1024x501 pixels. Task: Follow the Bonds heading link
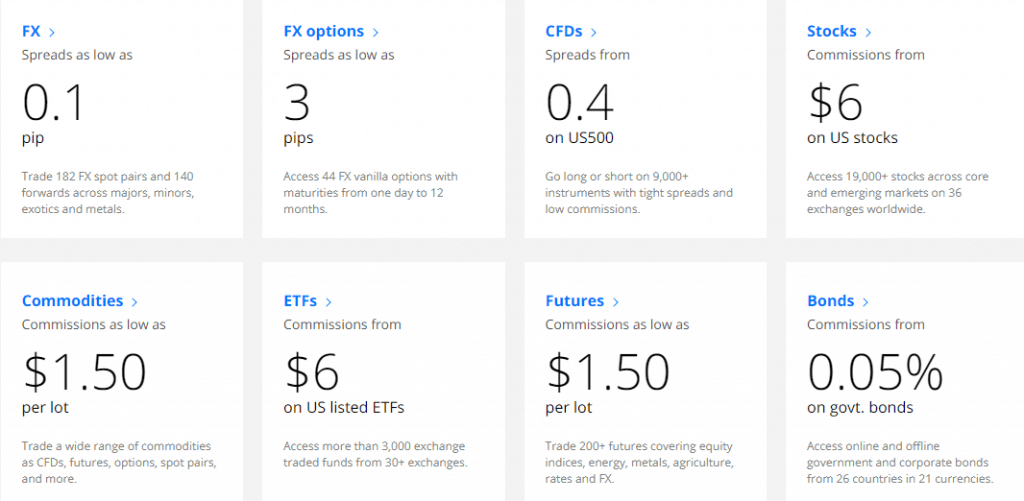(830, 300)
